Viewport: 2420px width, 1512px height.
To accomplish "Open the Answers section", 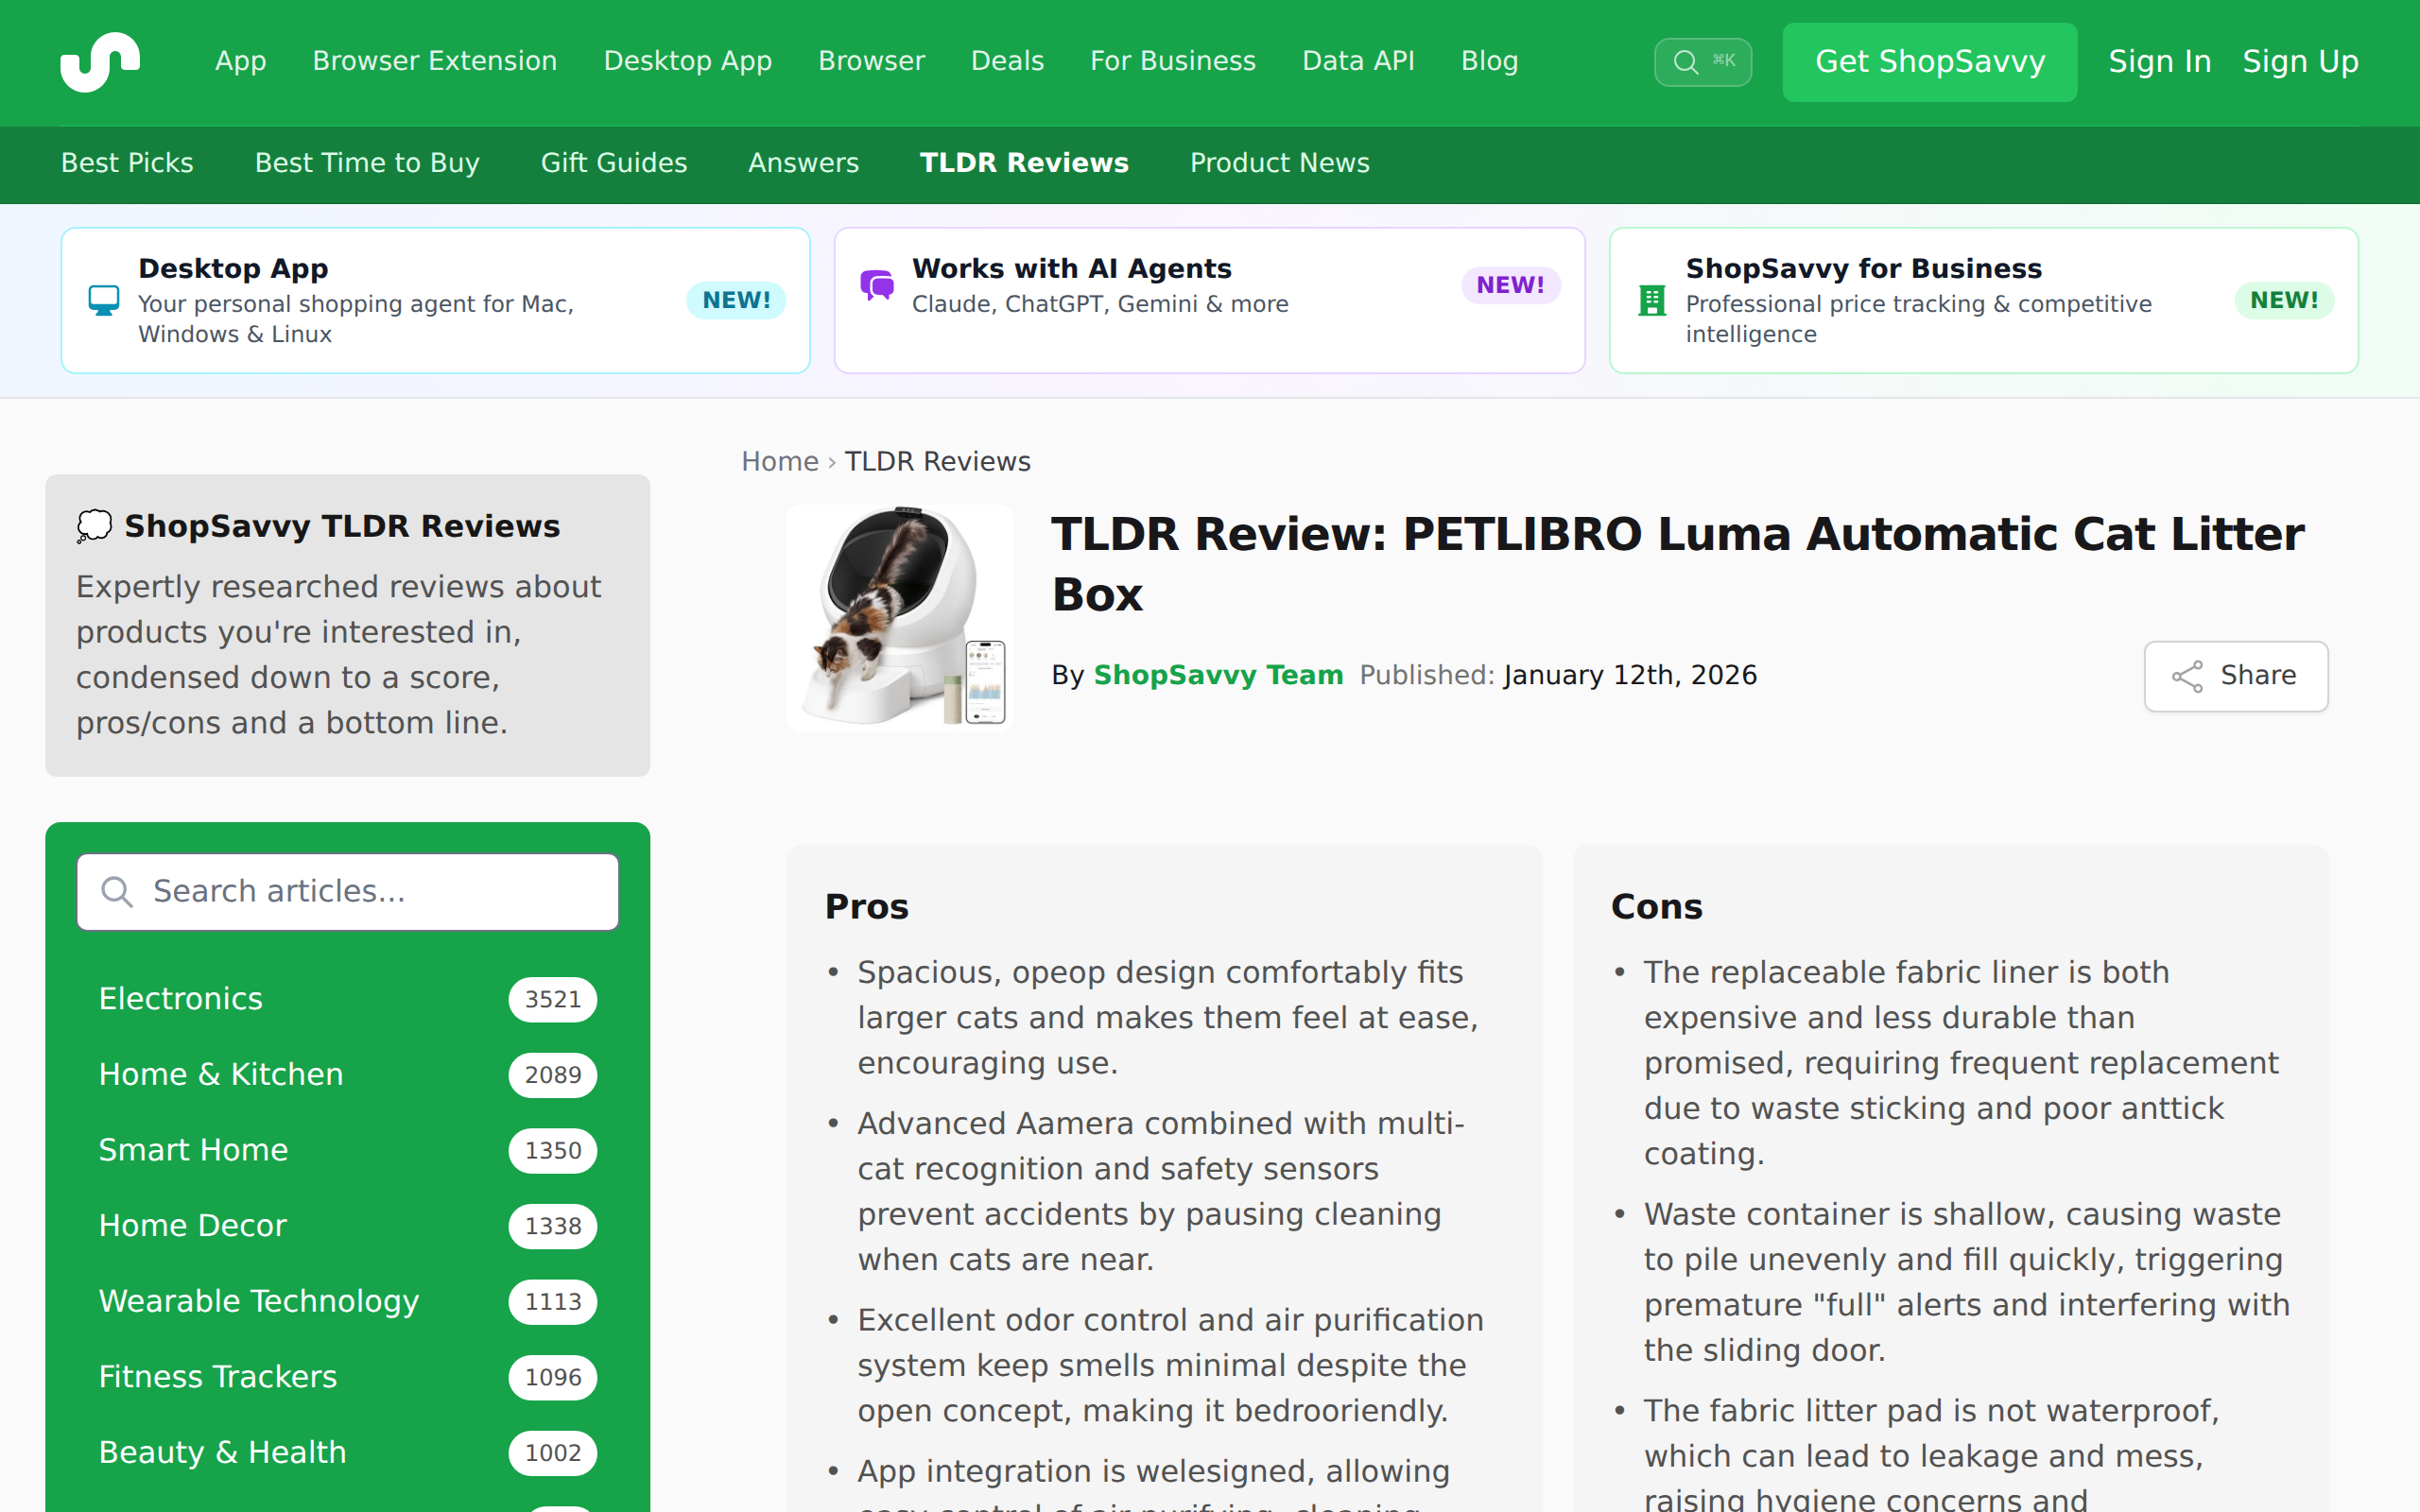I will tap(803, 163).
